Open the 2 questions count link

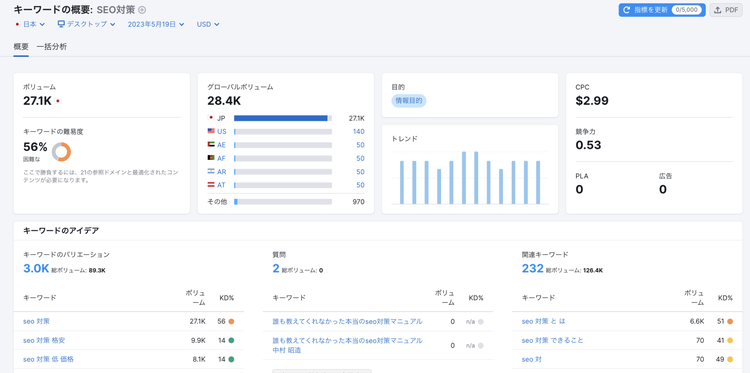click(x=276, y=269)
